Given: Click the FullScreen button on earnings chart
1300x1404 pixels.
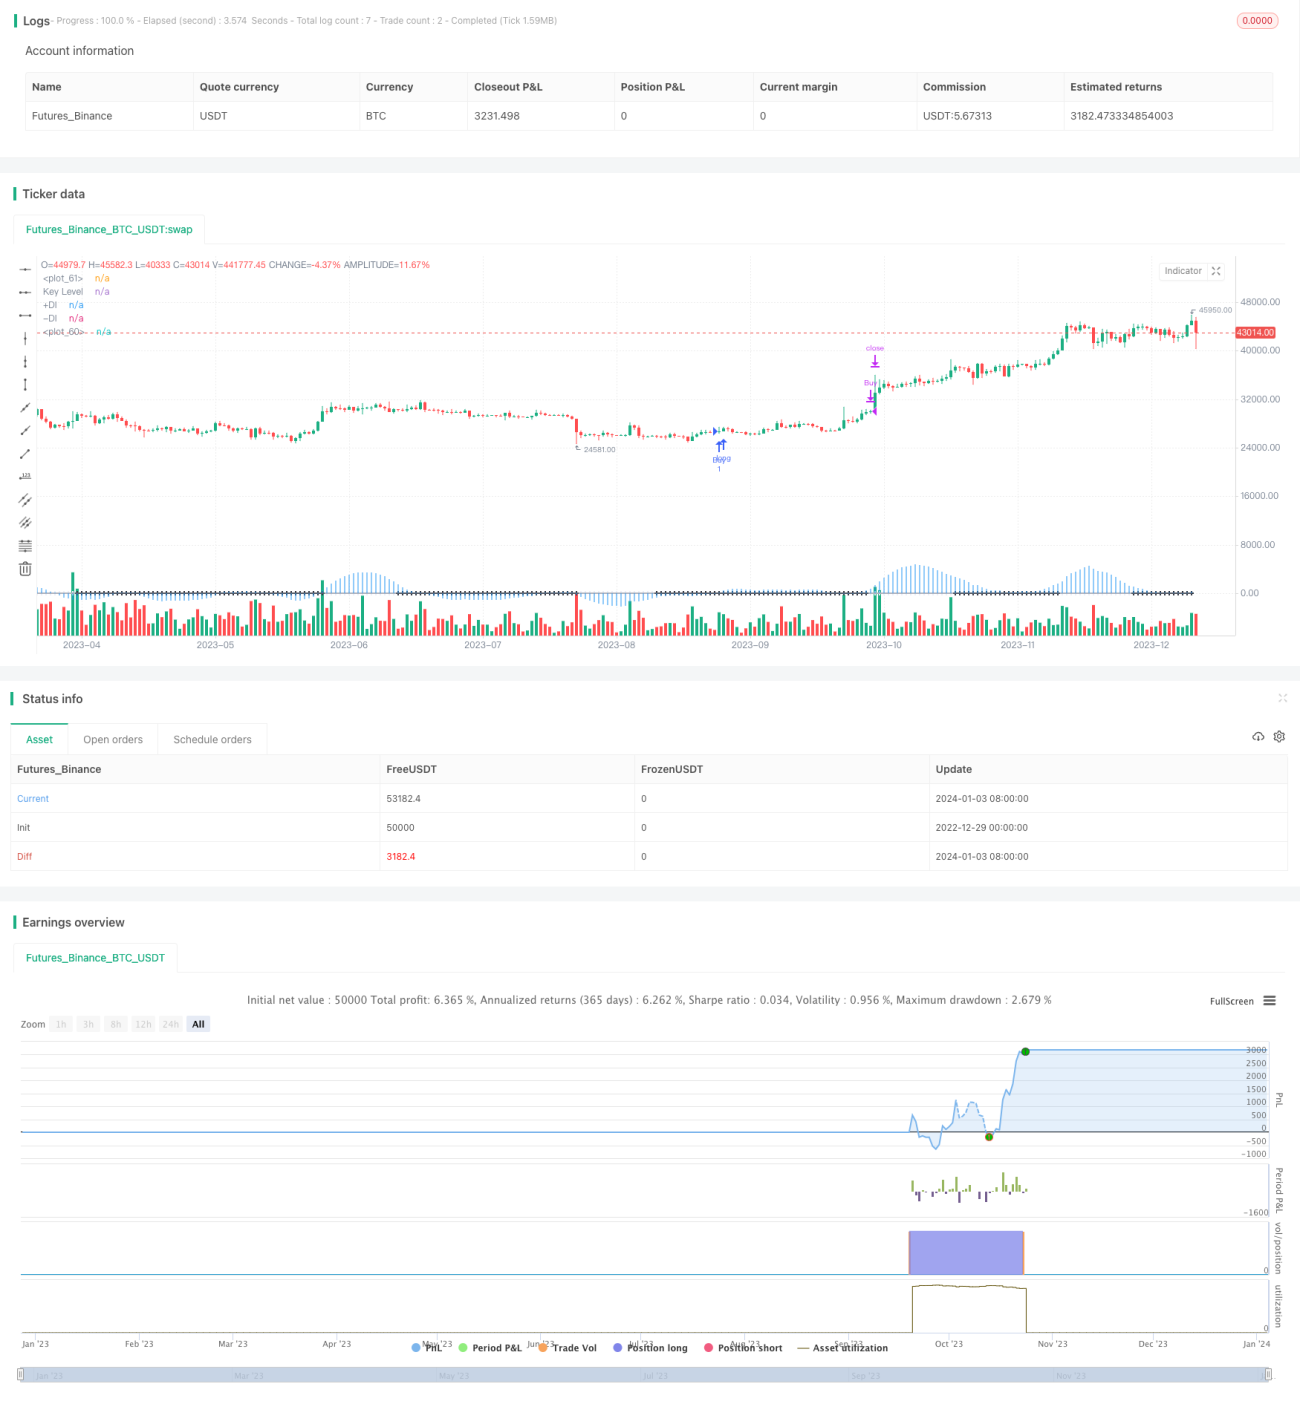Looking at the screenshot, I should click(1231, 1001).
